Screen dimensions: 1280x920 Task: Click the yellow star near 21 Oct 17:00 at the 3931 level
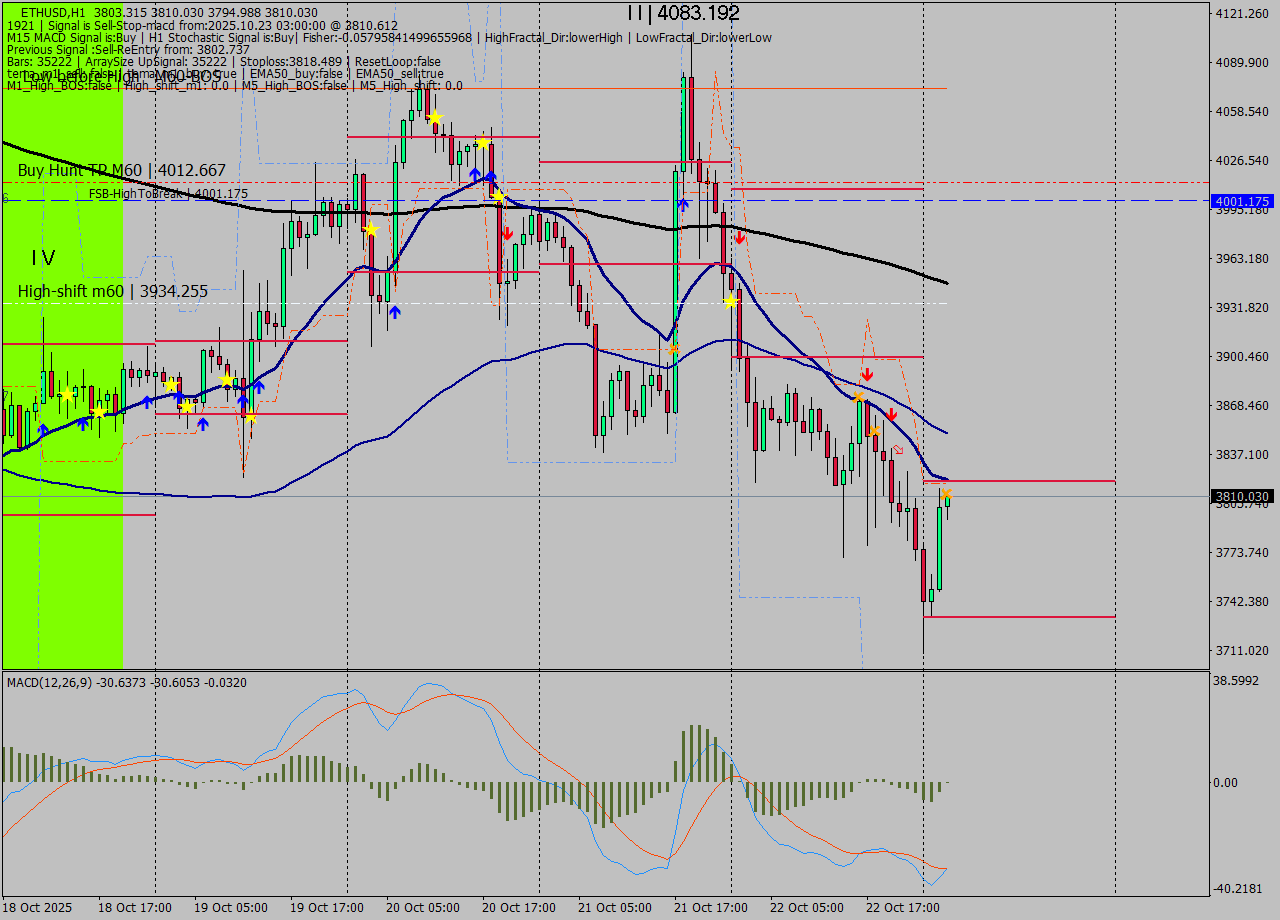click(731, 301)
